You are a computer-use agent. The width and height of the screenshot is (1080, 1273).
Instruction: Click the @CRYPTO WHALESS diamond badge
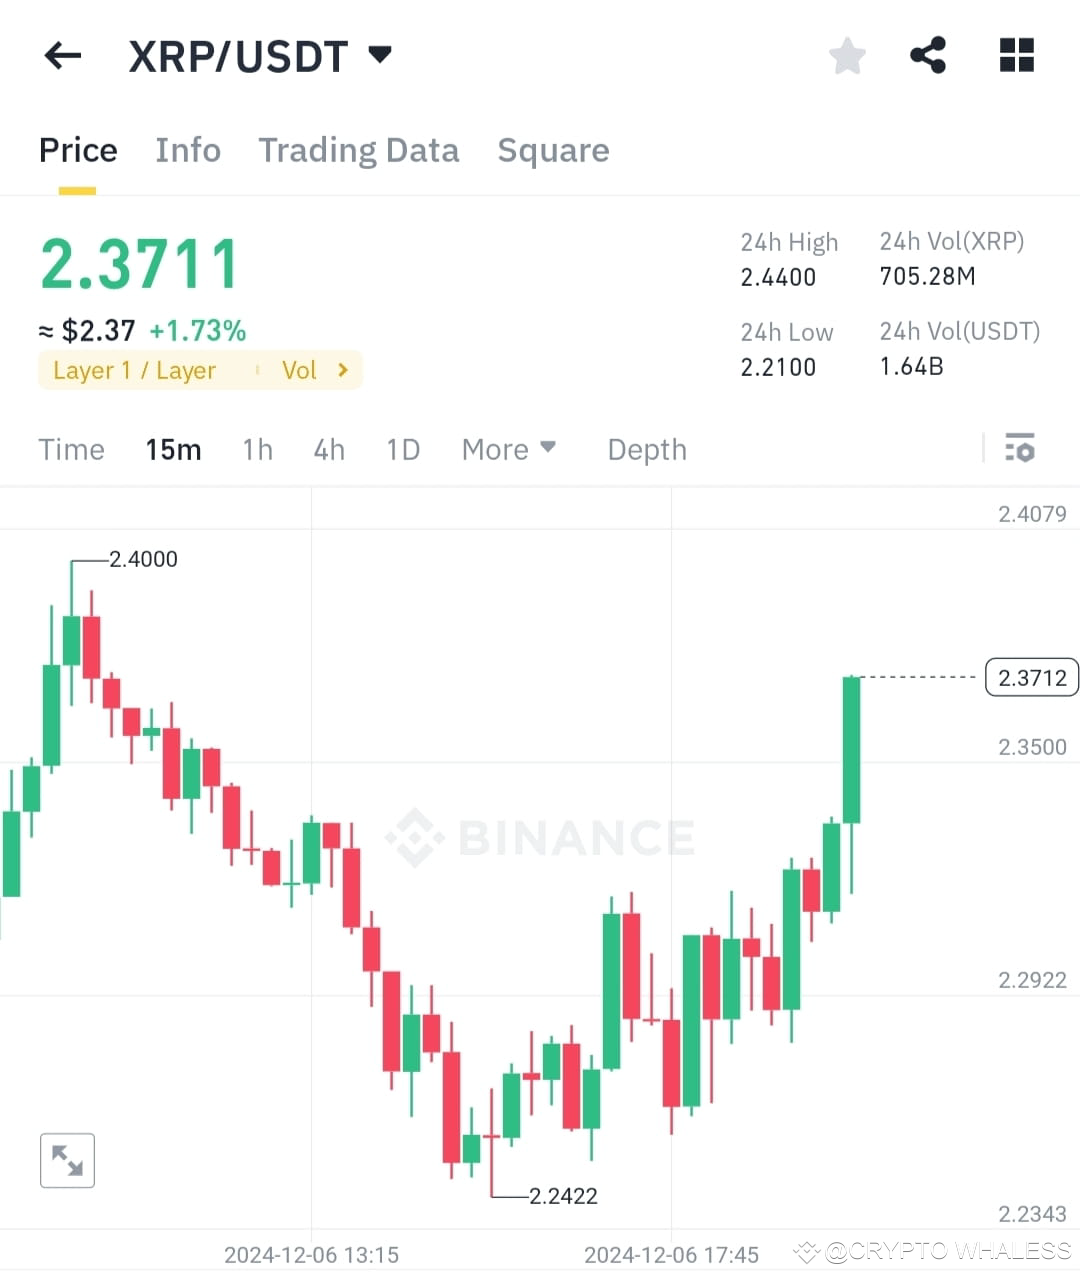(806, 1251)
